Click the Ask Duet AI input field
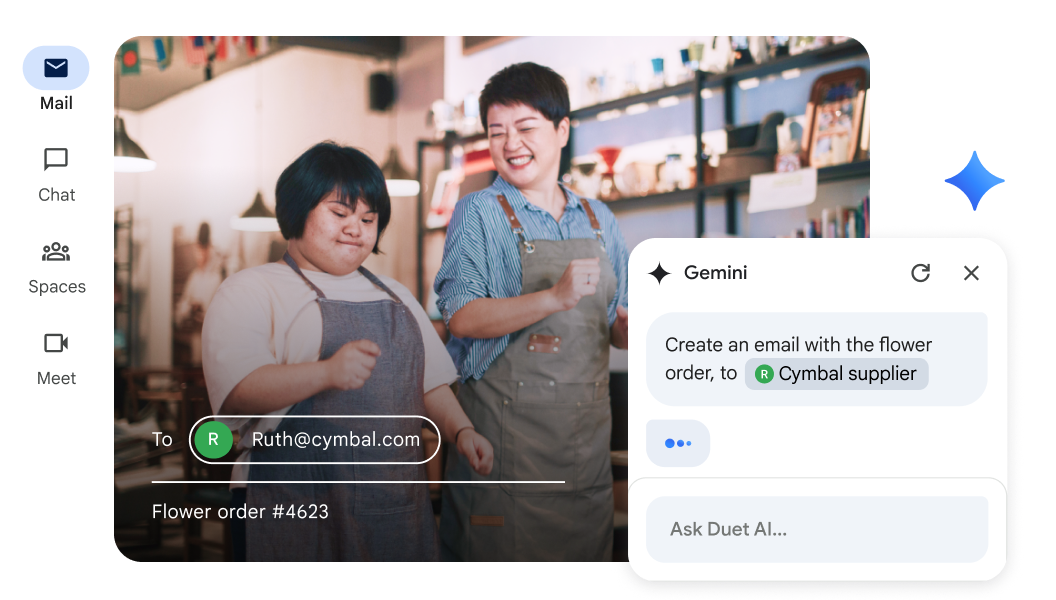The width and height of the screenshot is (1056, 600). 817,529
